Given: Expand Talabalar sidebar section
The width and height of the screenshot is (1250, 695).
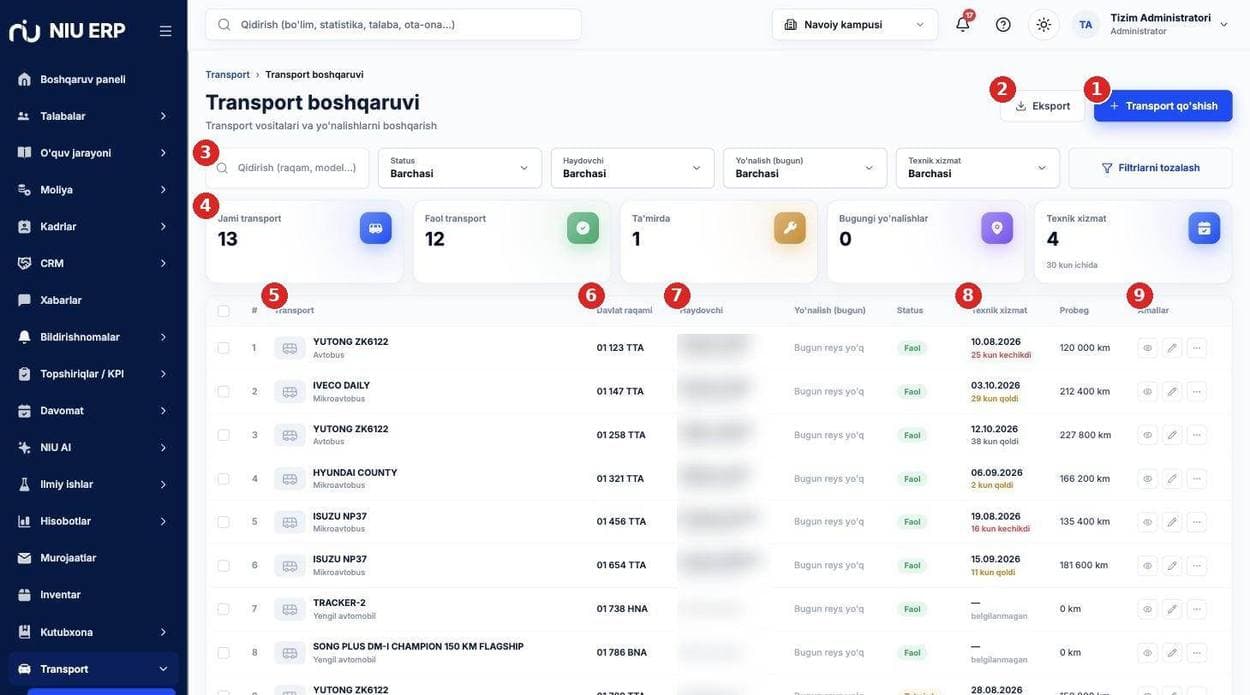Looking at the screenshot, I should pos(93,116).
